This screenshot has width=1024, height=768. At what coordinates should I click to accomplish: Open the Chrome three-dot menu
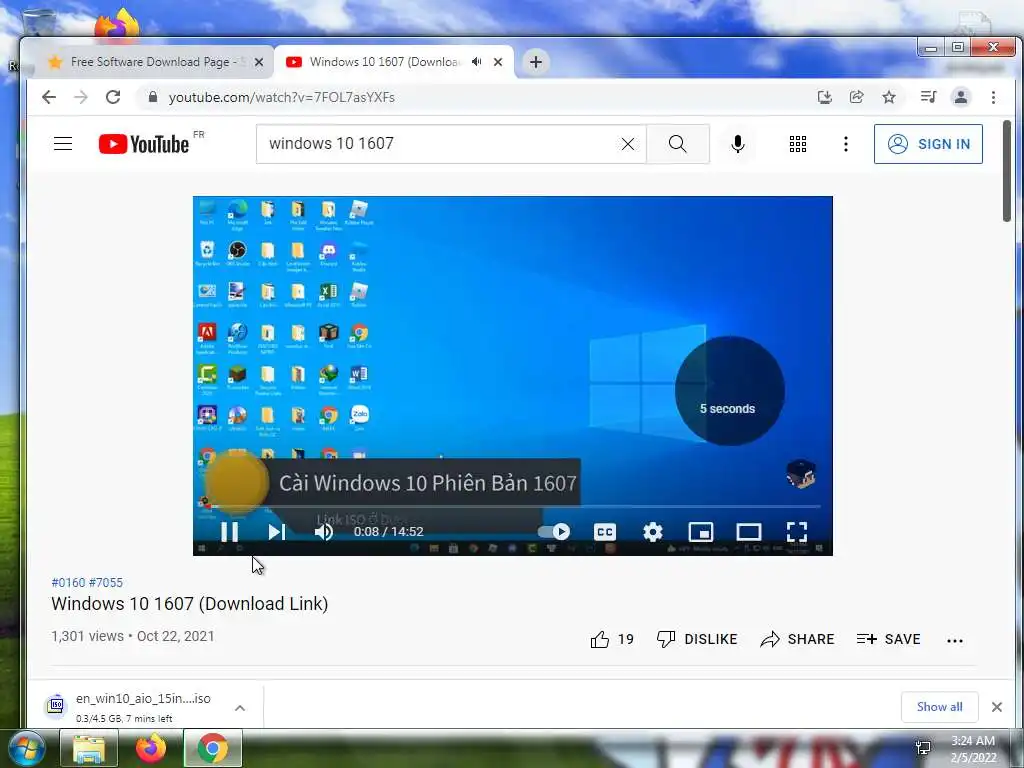pyautogui.click(x=993, y=97)
